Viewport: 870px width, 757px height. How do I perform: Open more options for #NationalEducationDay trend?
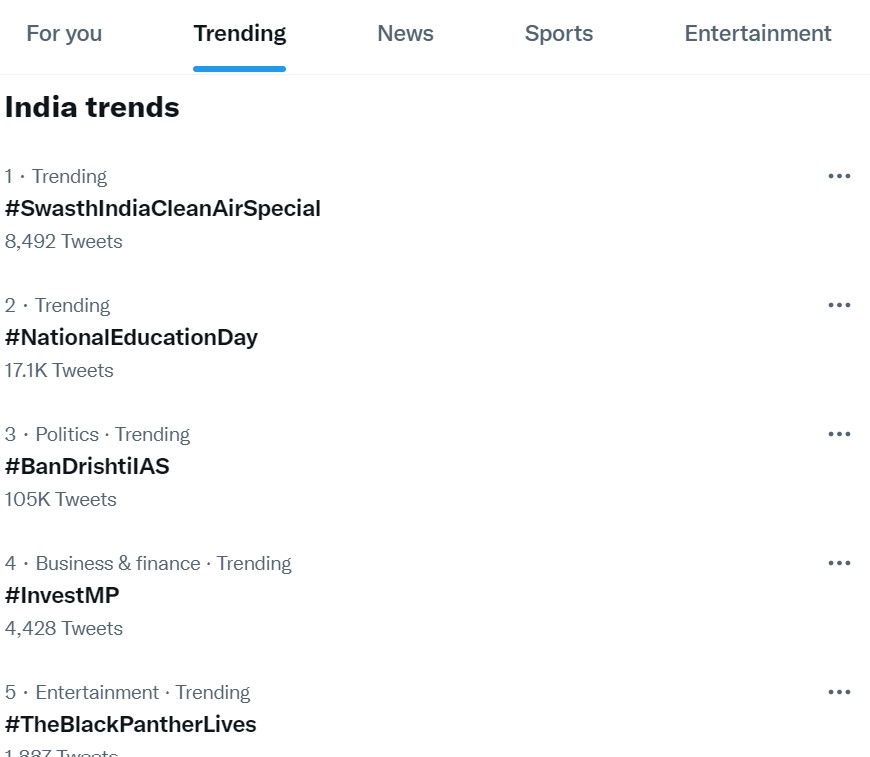[x=839, y=306]
